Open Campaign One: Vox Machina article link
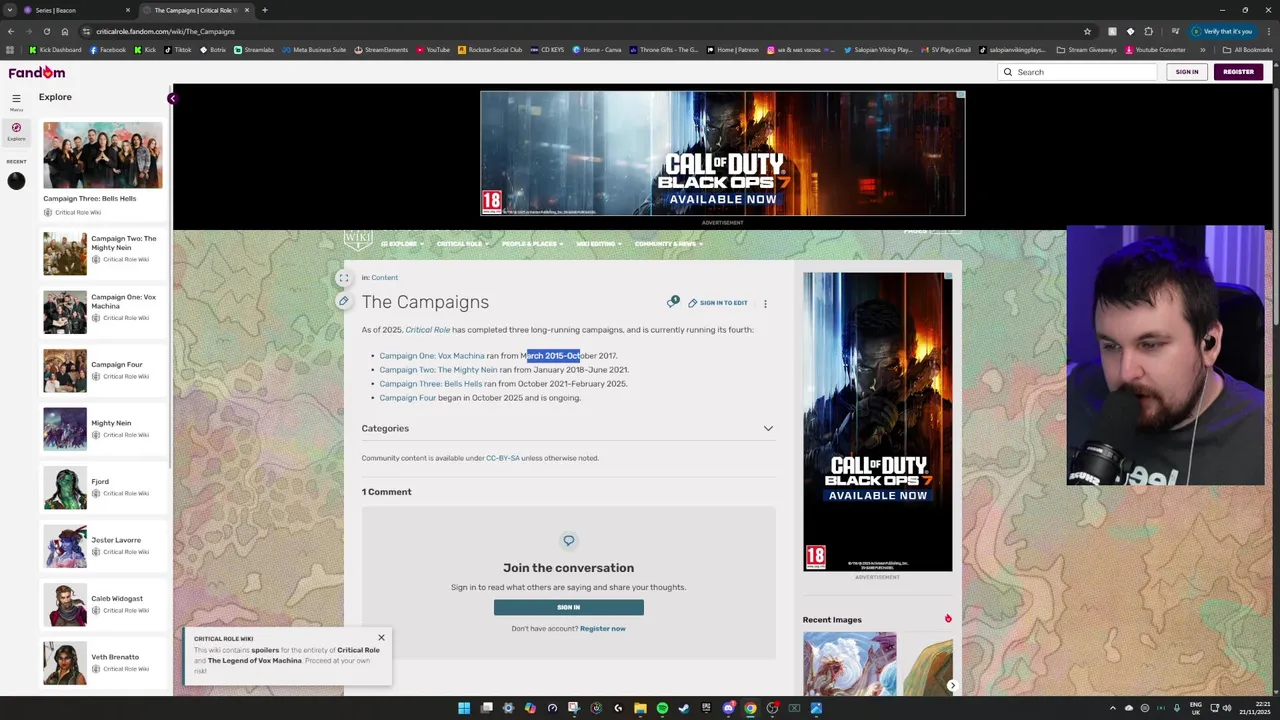The image size is (1280, 720). coord(431,356)
